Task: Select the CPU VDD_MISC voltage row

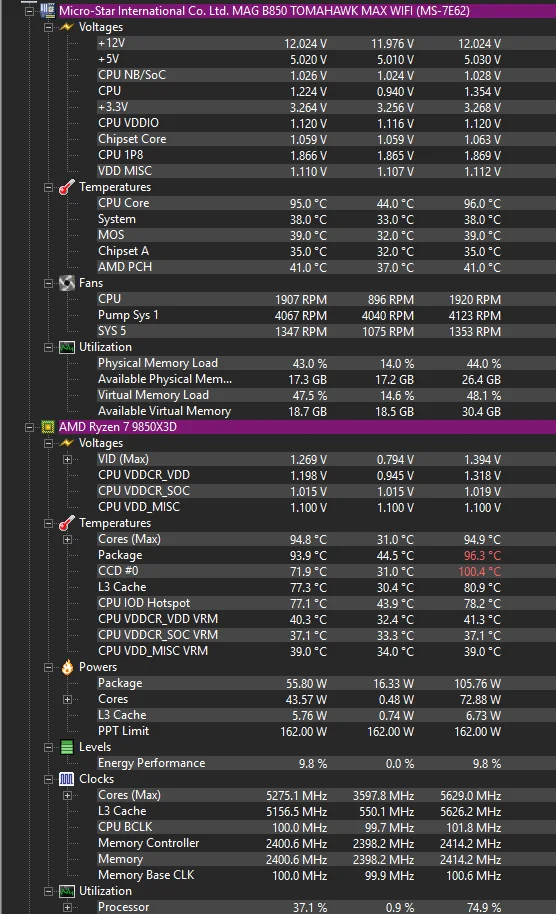Action: click(x=326, y=507)
